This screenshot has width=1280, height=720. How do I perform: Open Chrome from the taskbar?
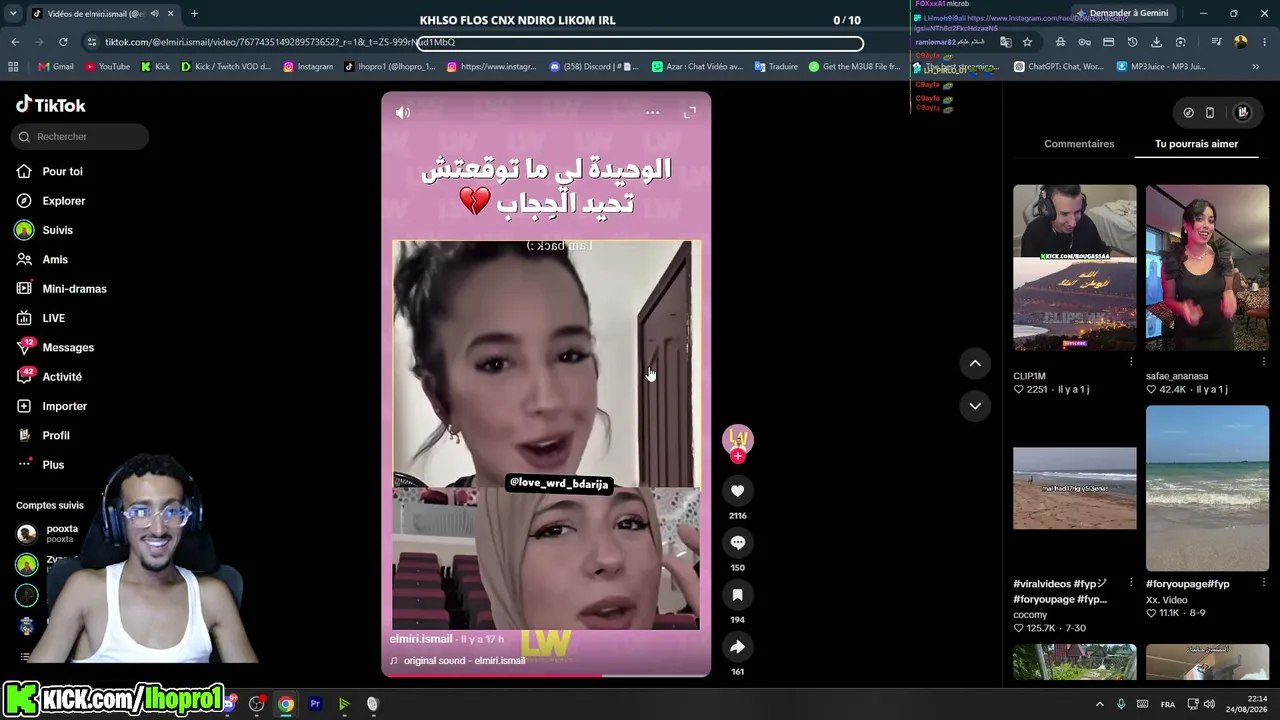[x=286, y=704]
